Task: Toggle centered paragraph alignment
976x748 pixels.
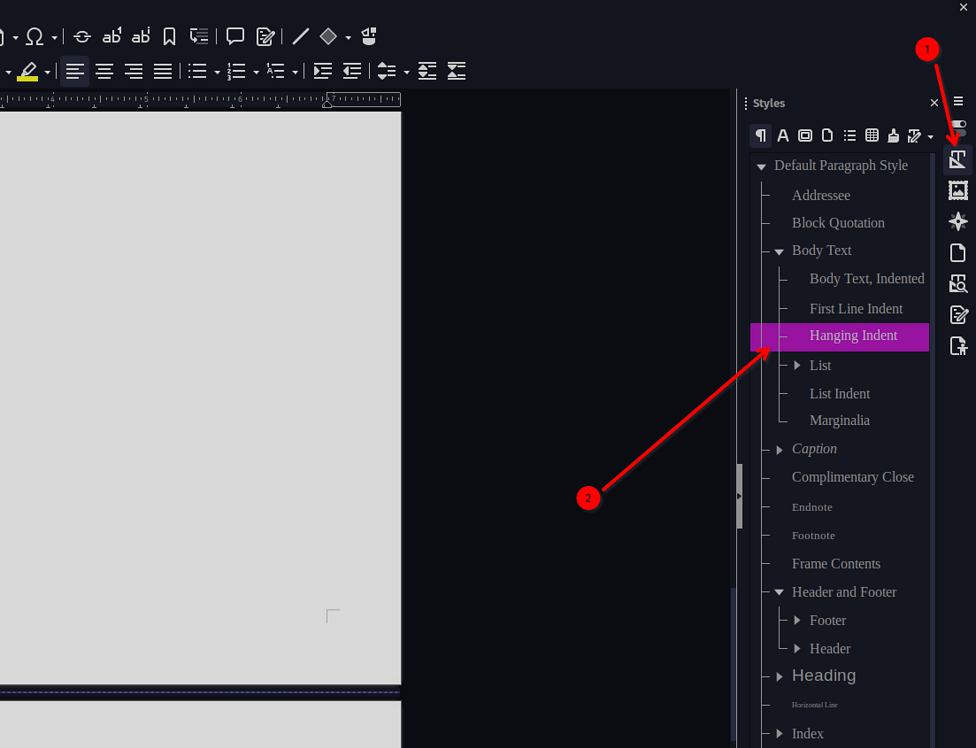Action: [x=105, y=71]
